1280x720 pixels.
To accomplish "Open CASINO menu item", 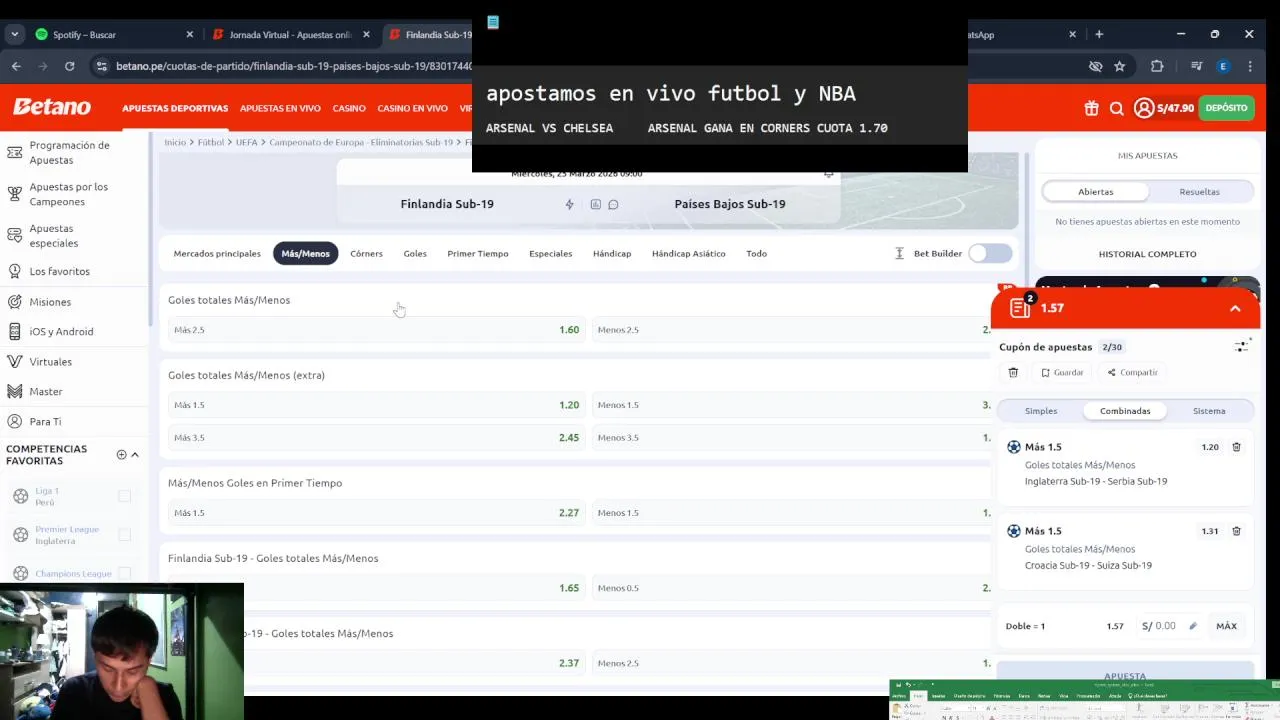I will tap(349, 108).
